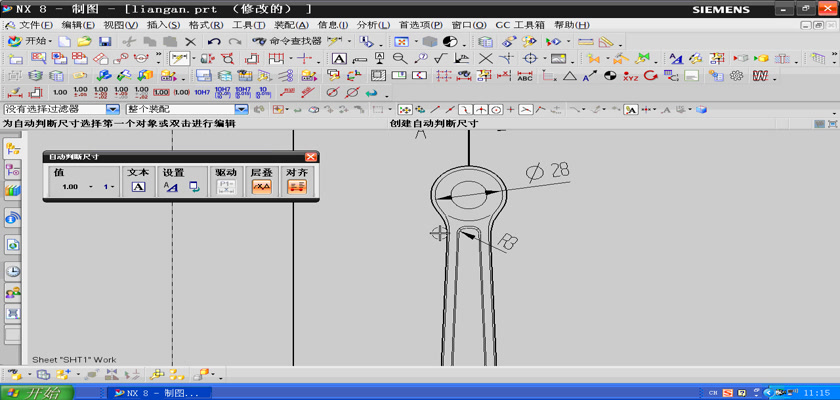Pick the parenthesized (1.00) reference dimension style
Screen dimensions: 840x400
coord(182,92)
